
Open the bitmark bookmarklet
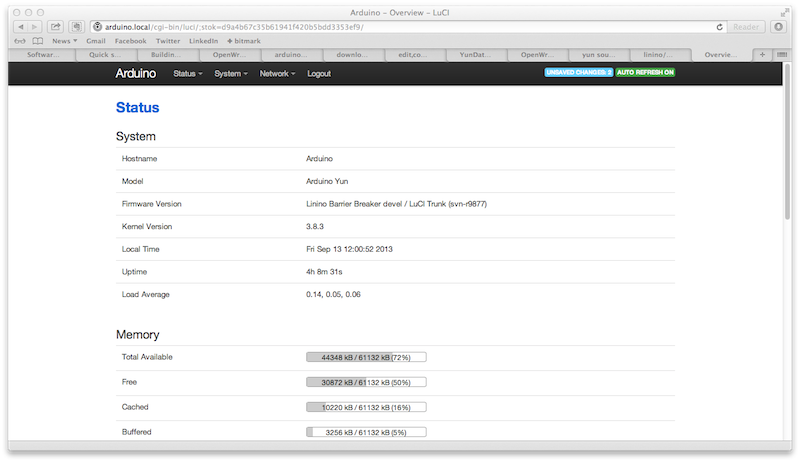pyautogui.click(x=244, y=41)
